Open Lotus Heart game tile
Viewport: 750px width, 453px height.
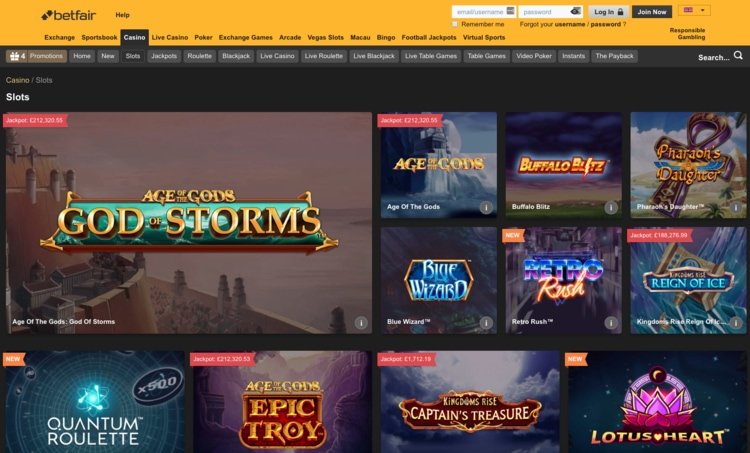(x=657, y=402)
